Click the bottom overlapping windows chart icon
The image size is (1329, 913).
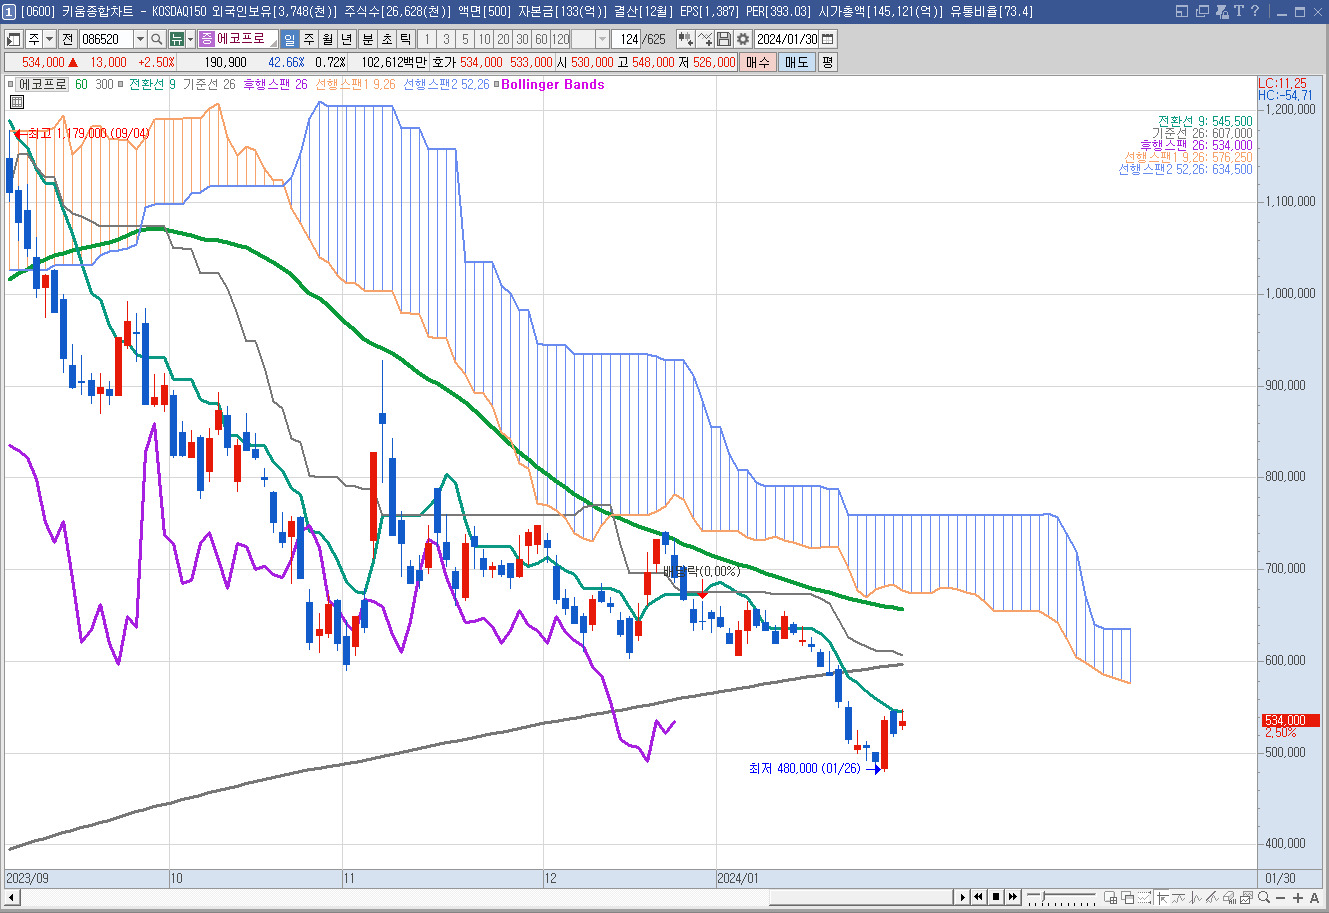point(1127,897)
